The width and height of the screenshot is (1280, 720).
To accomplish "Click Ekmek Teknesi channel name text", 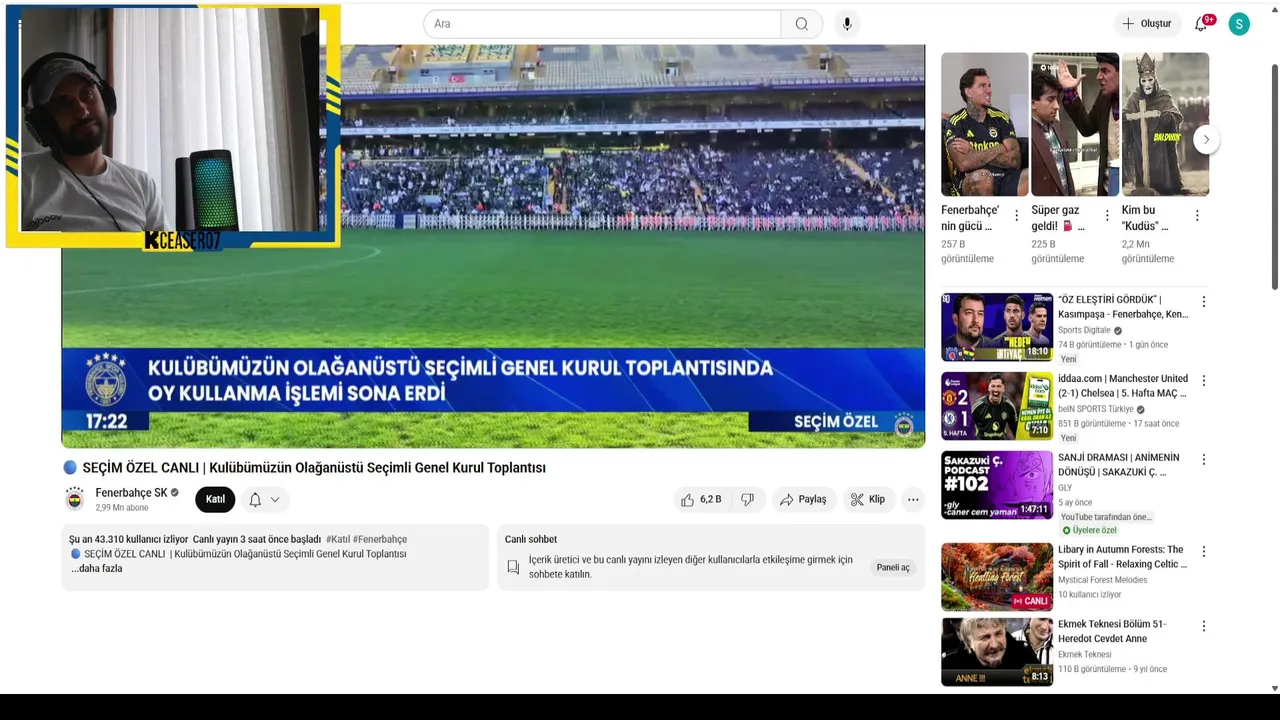I will click(1085, 654).
